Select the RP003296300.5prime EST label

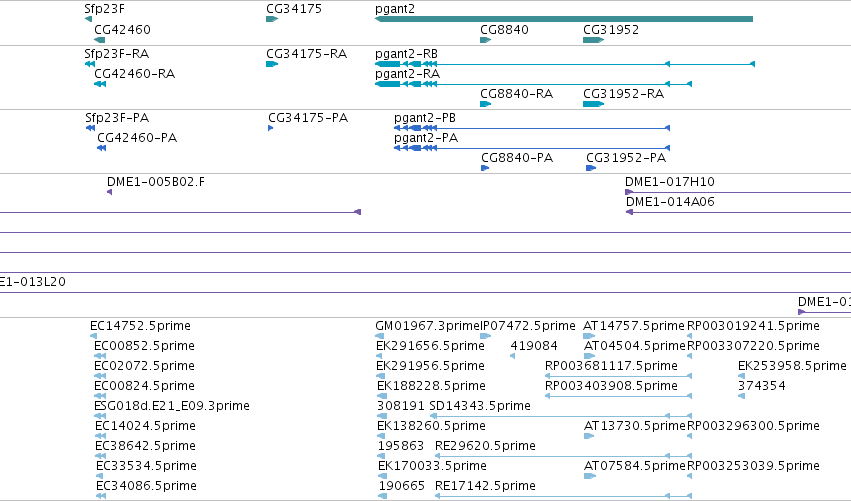(753, 426)
